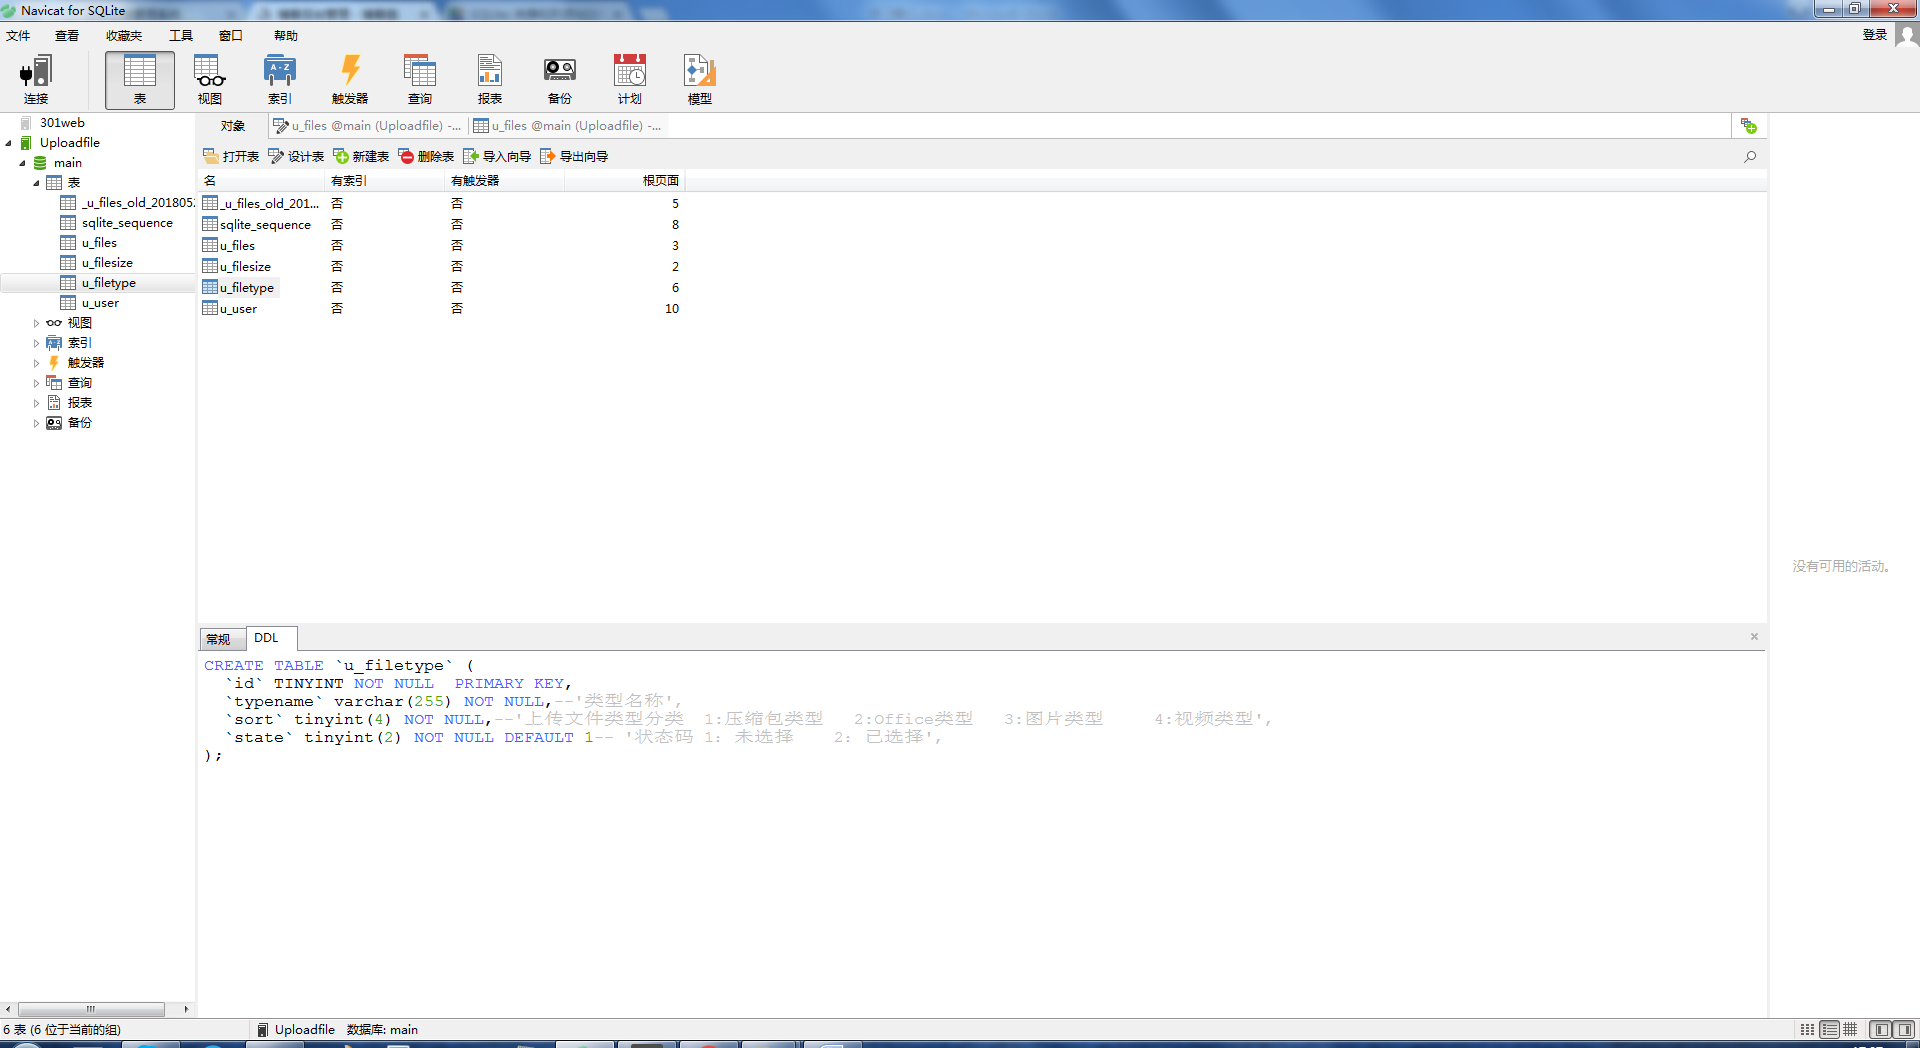Image resolution: width=1920 pixels, height=1048 pixels.
Task: Select 301web connection in tree
Action: (62, 123)
